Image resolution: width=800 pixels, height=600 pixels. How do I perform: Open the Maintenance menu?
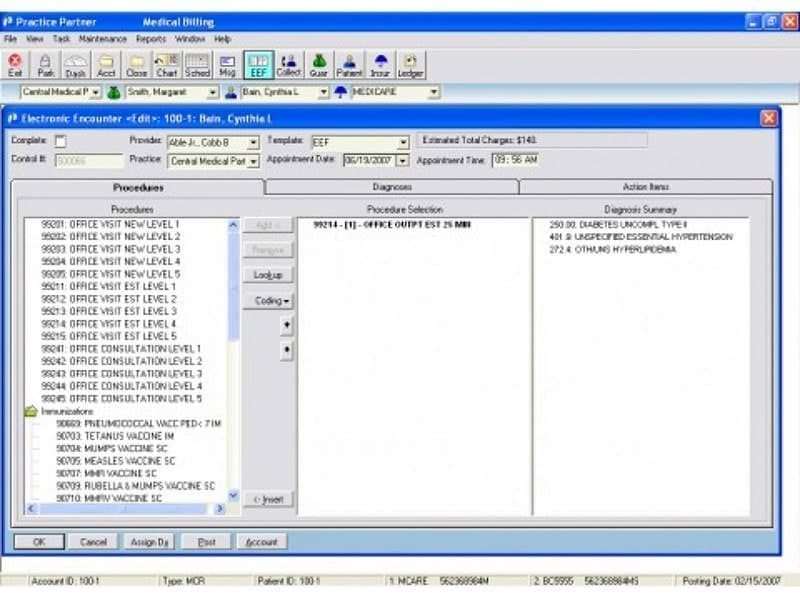click(x=103, y=38)
